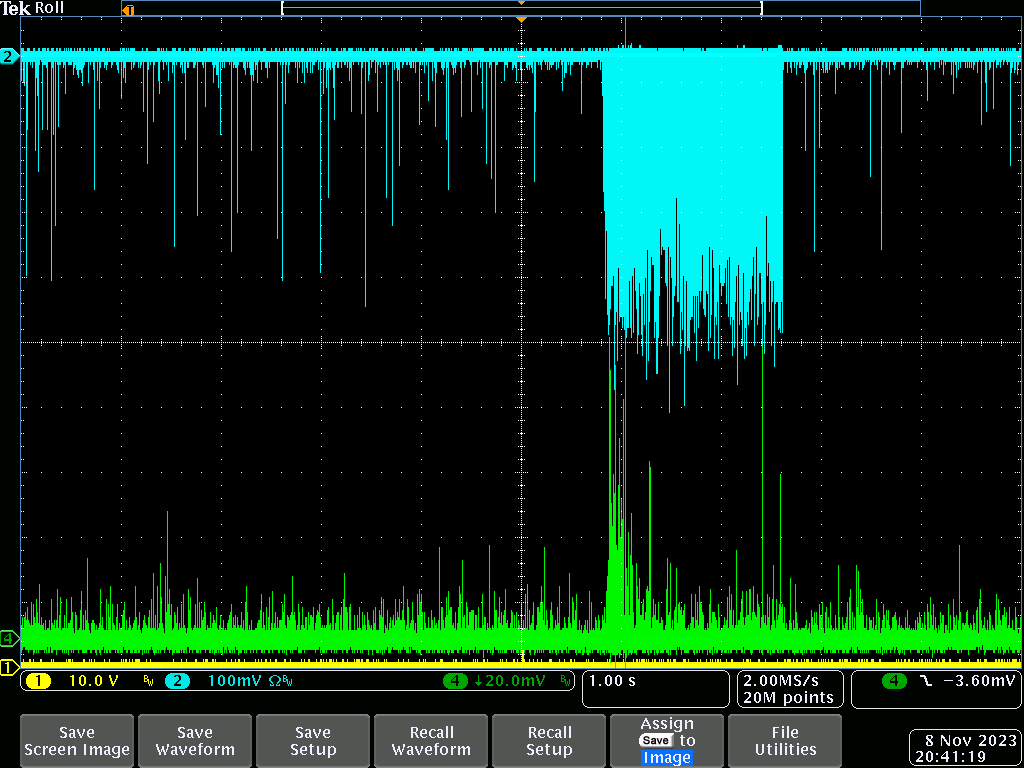The width and height of the screenshot is (1024, 768).
Task: Click the green channel 4 badge in readout
Action: point(457,681)
